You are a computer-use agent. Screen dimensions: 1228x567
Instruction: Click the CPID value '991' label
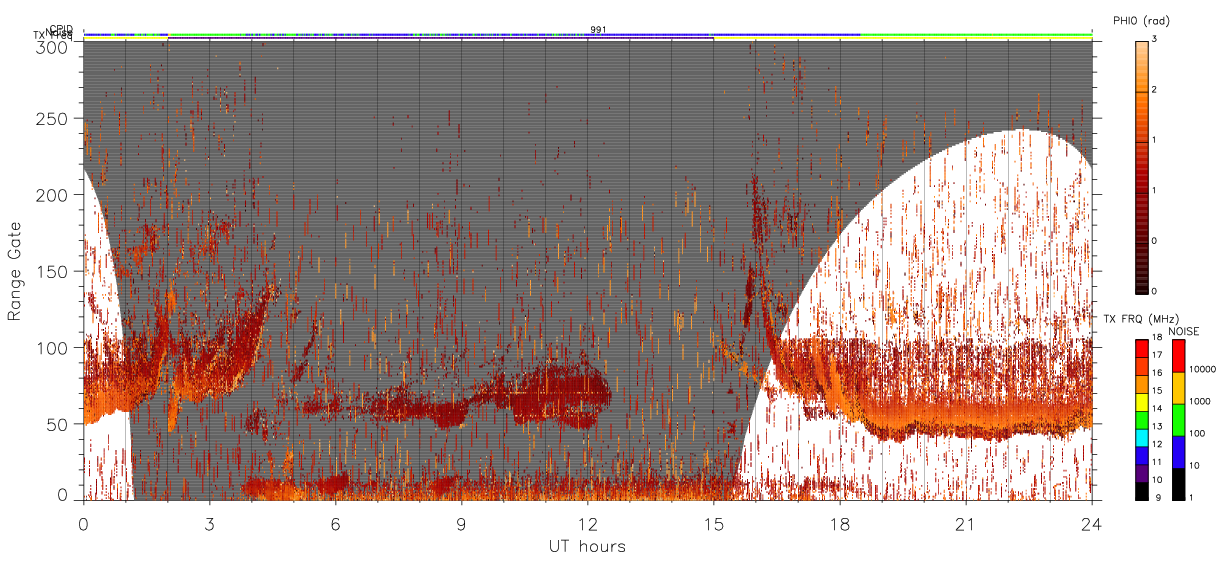coord(598,30)
